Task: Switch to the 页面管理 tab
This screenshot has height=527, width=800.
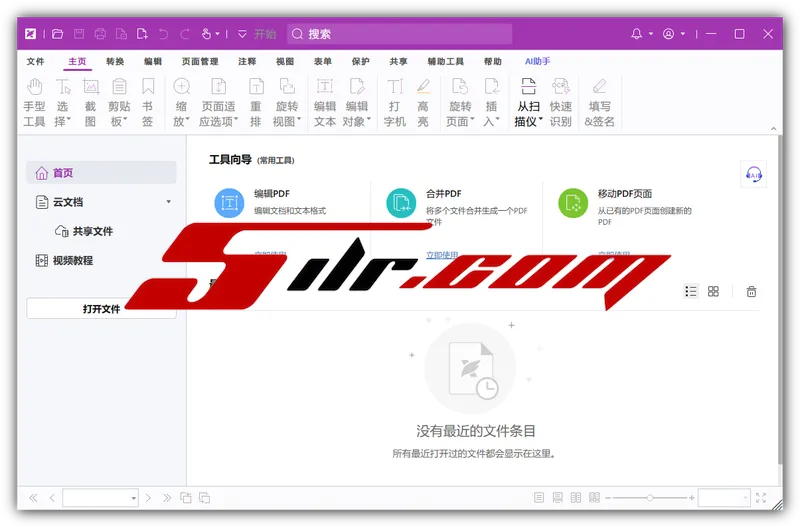Action: pyautogui.click(x=200, y=61)
